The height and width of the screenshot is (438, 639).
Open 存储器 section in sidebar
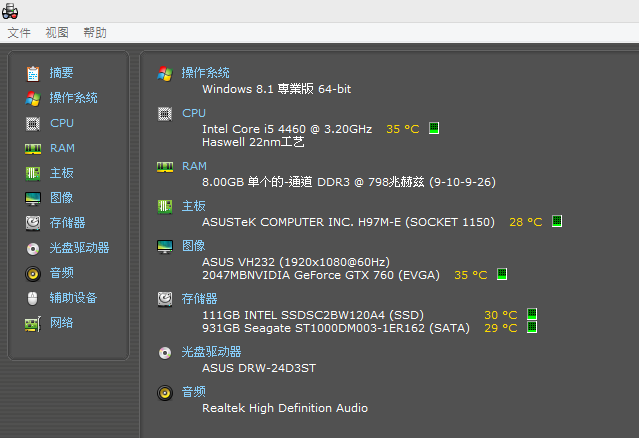[68, 223]
